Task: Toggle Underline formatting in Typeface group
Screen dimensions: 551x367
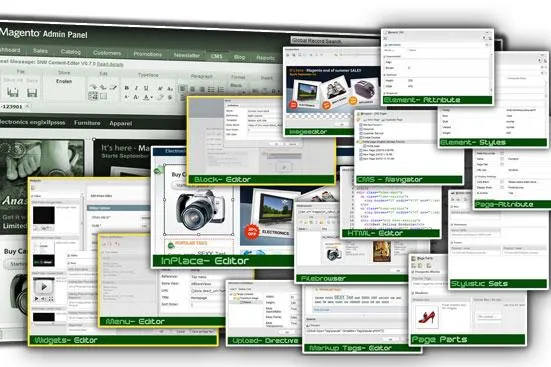Action: pos(146,88)
